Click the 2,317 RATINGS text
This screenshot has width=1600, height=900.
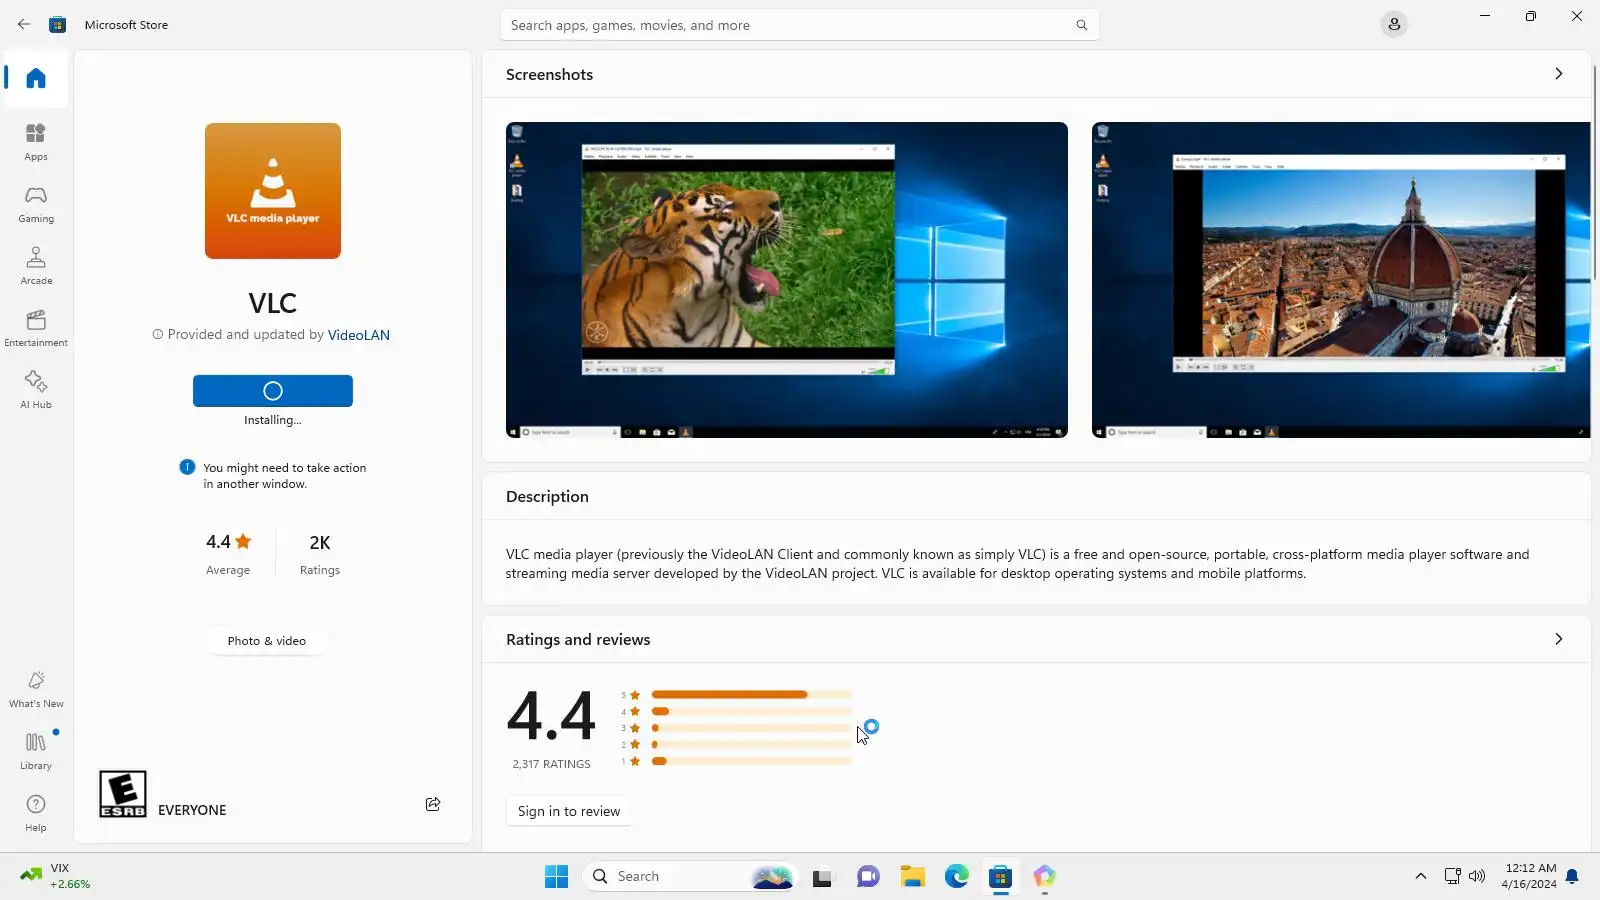551,764
